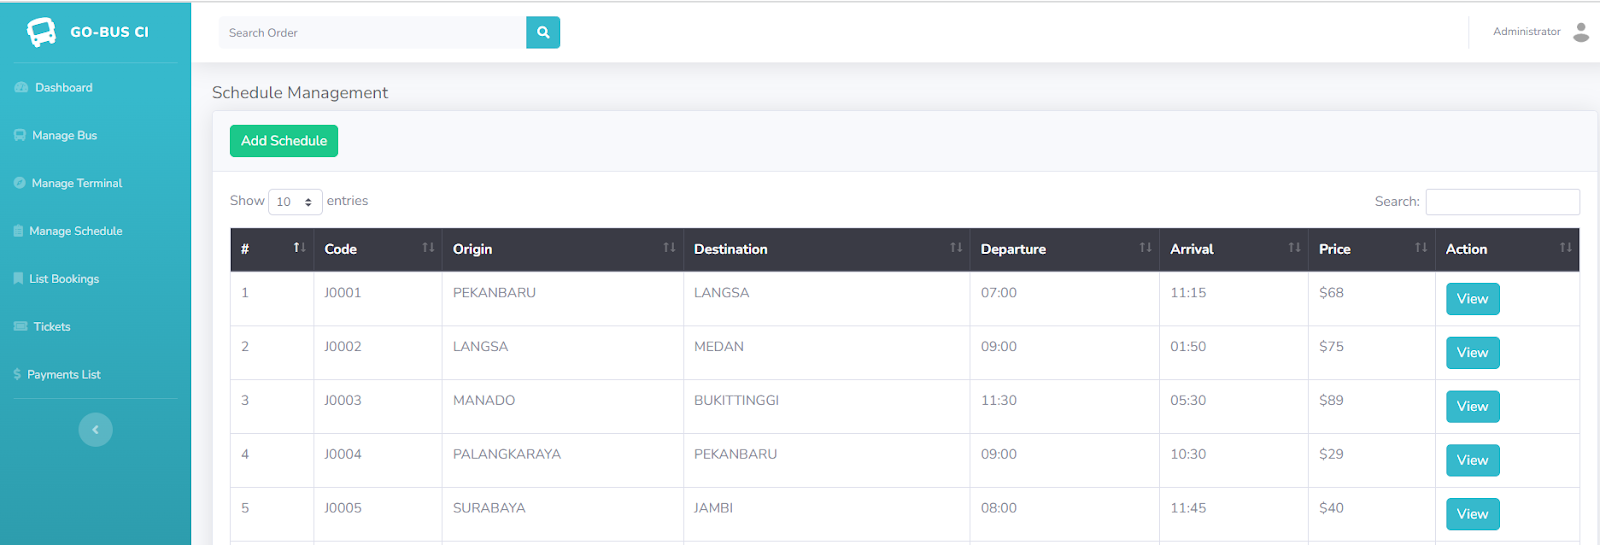The height and width of the screenshot is (545, 1600).
Task: Sort table by Arrival column arrows
Action: tap(1294, 247)
